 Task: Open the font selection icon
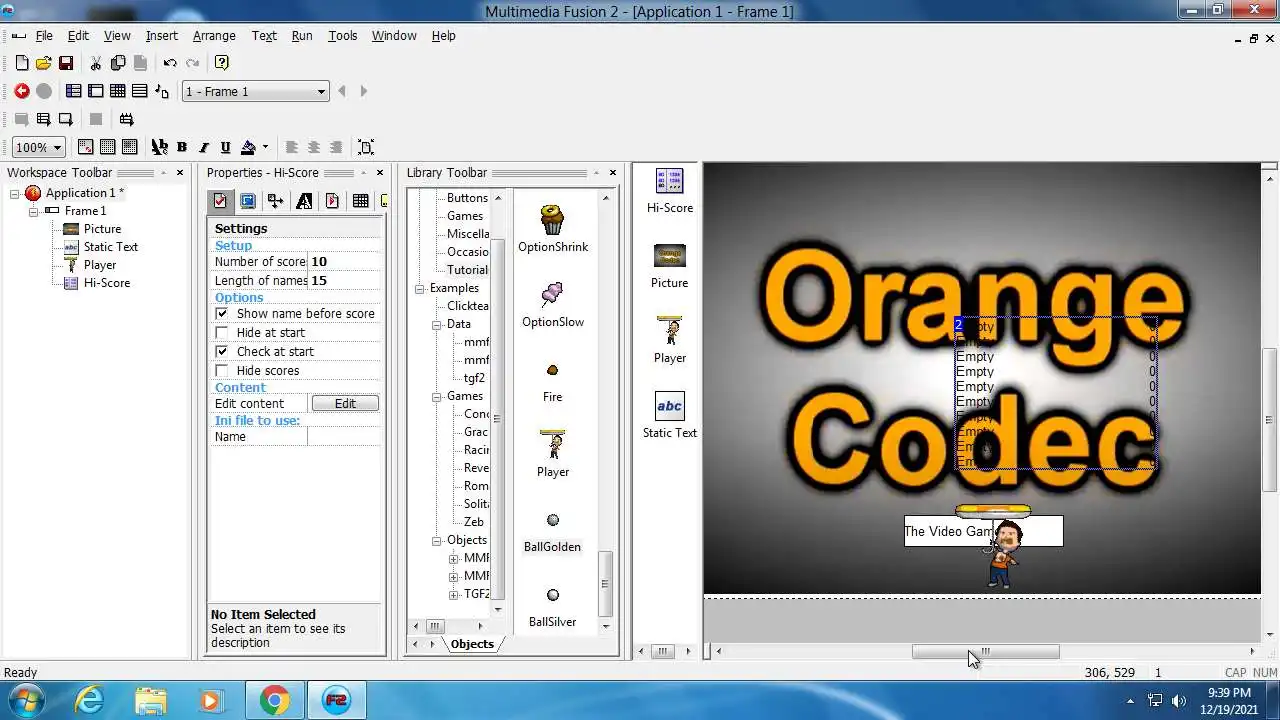[x=160, y=147]
